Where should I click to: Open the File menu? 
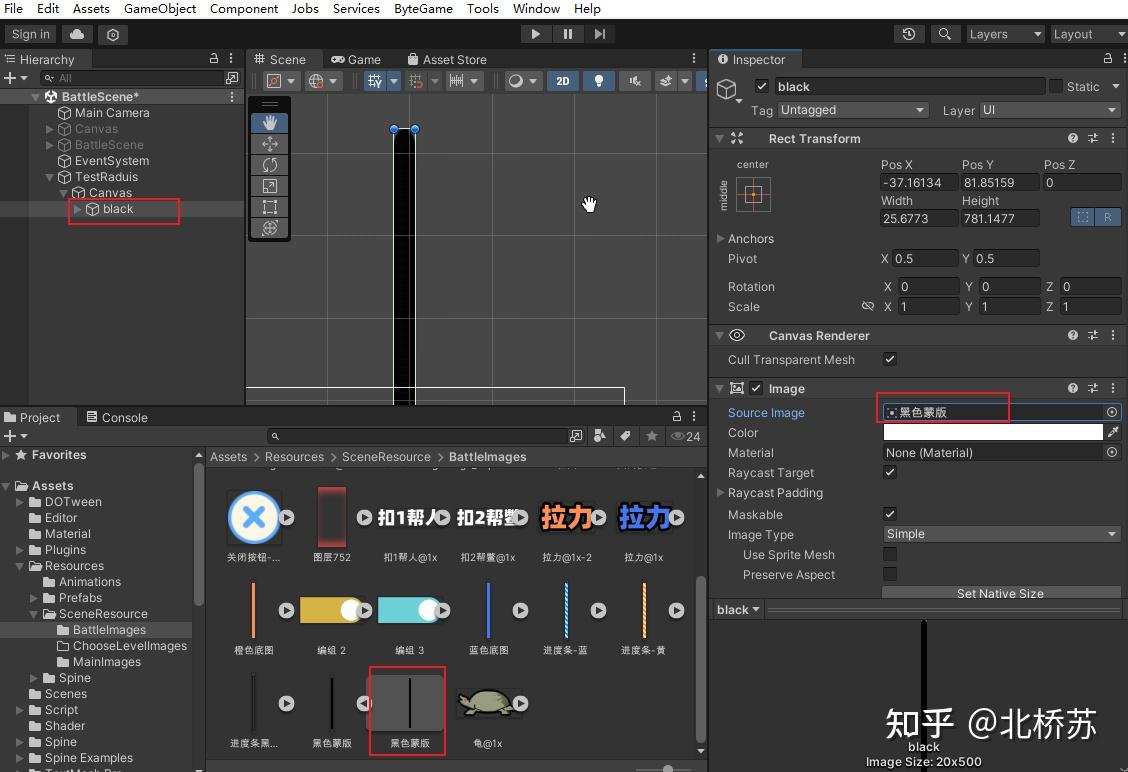tap(14, 9)
